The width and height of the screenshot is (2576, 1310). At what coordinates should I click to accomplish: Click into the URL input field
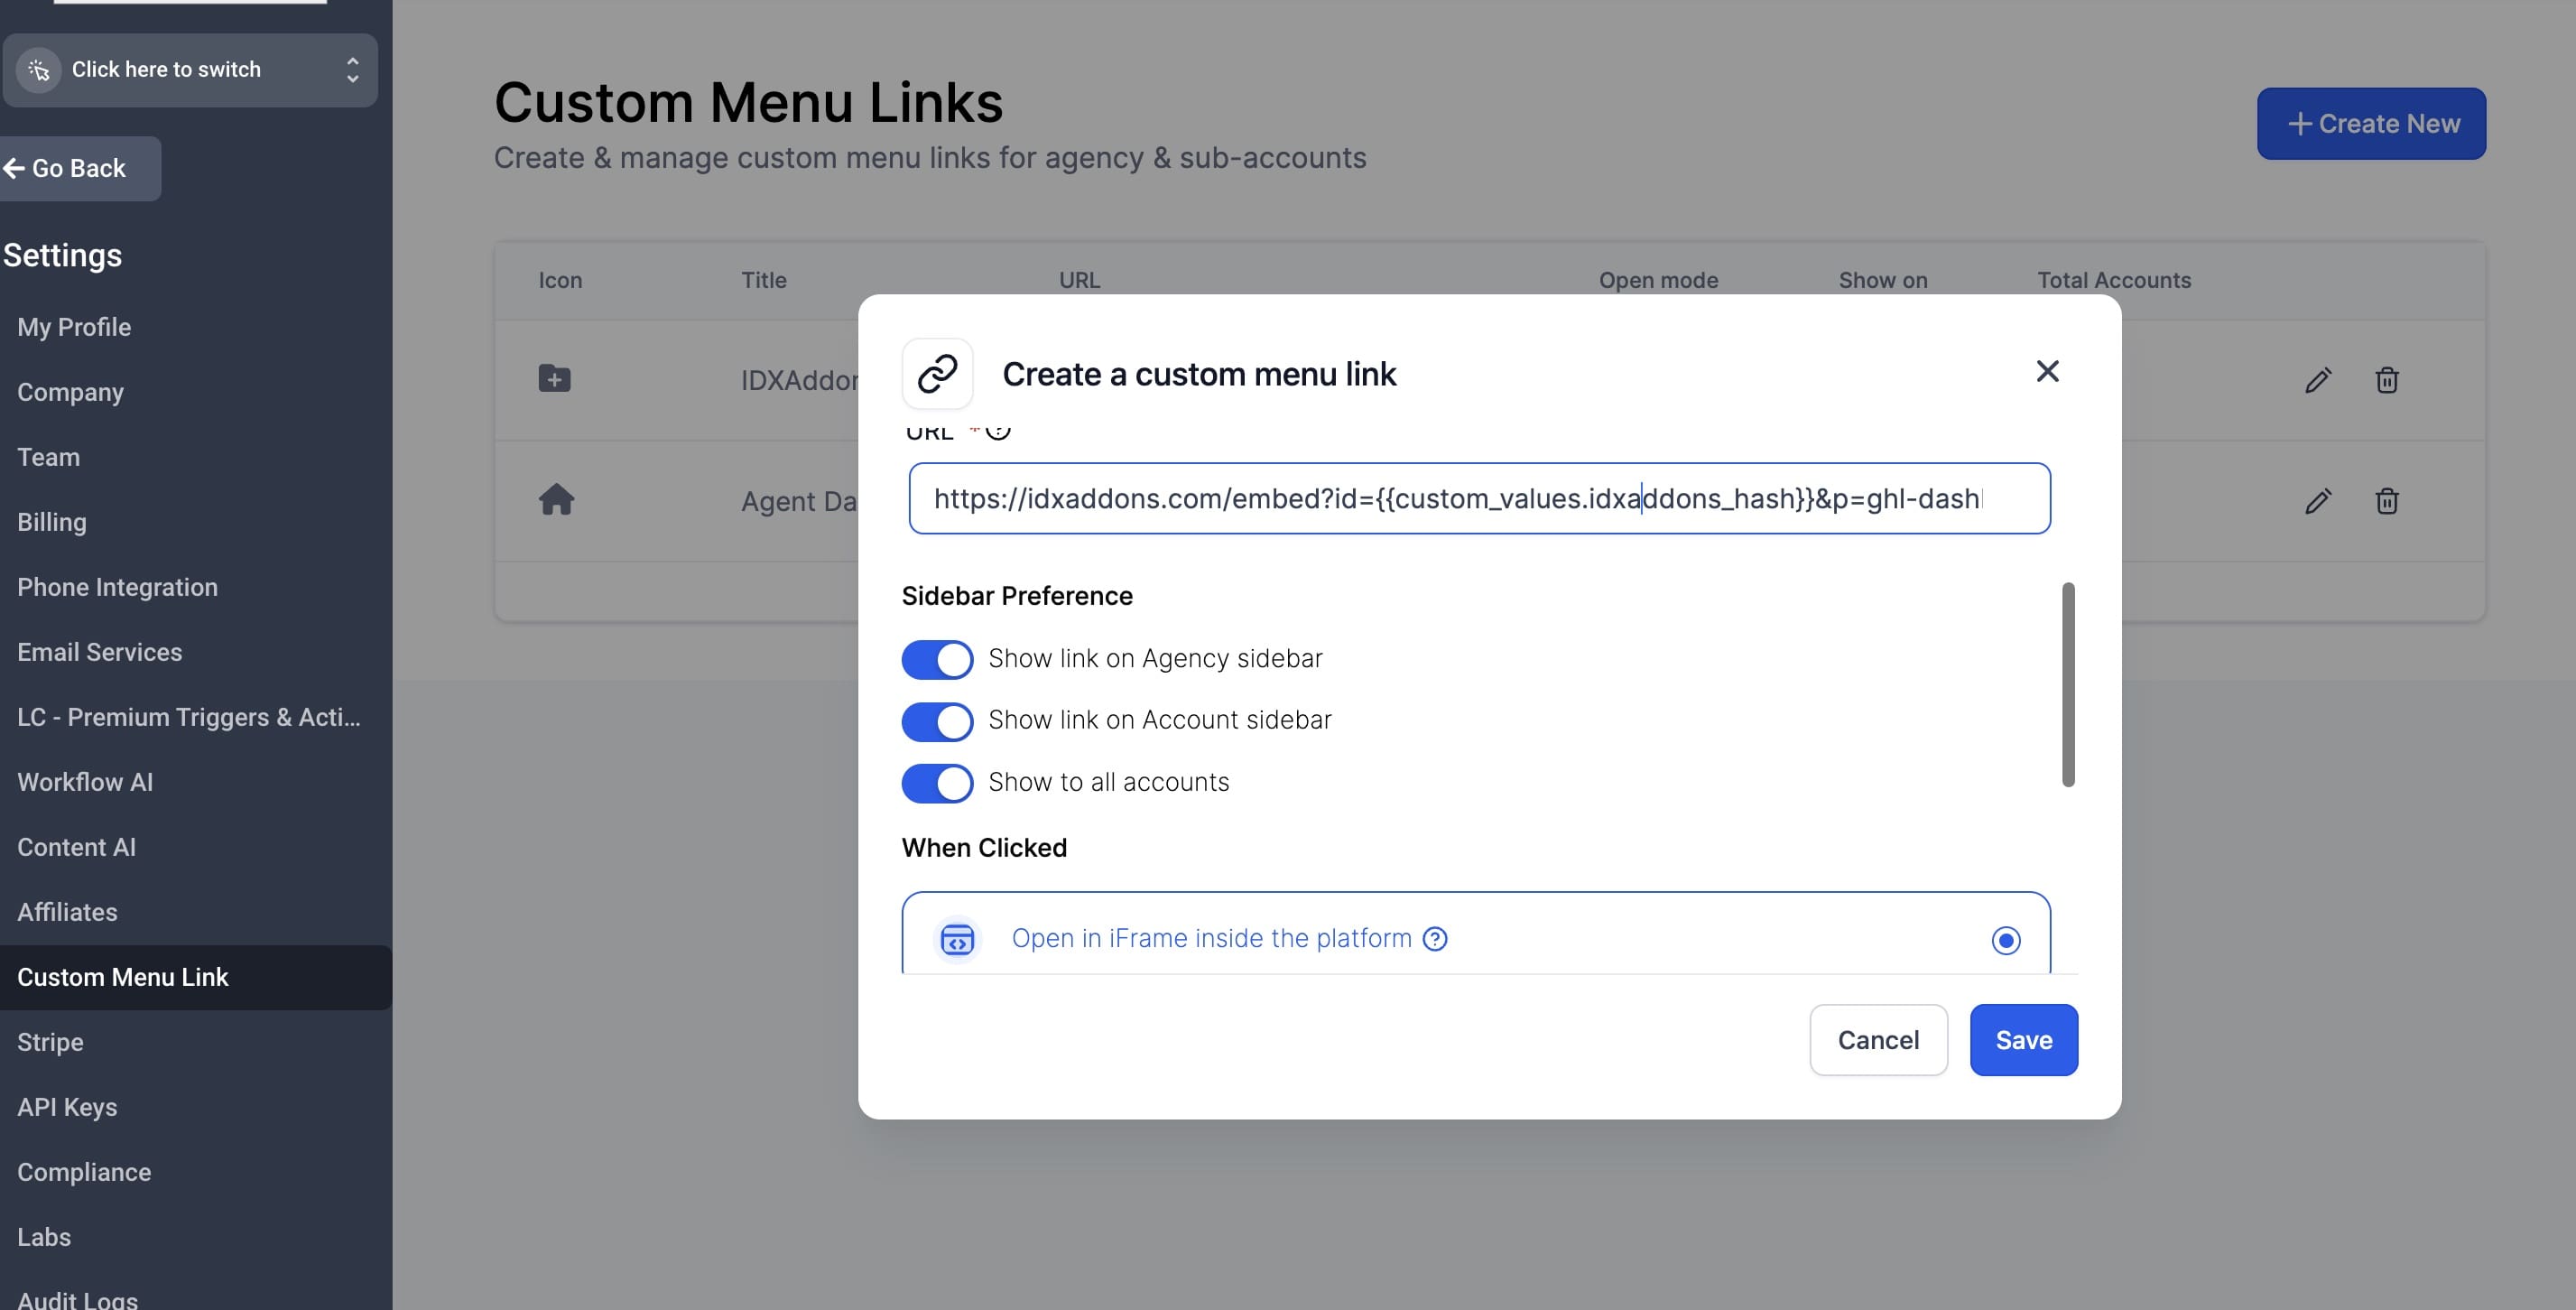click(x=1478, y=498)
